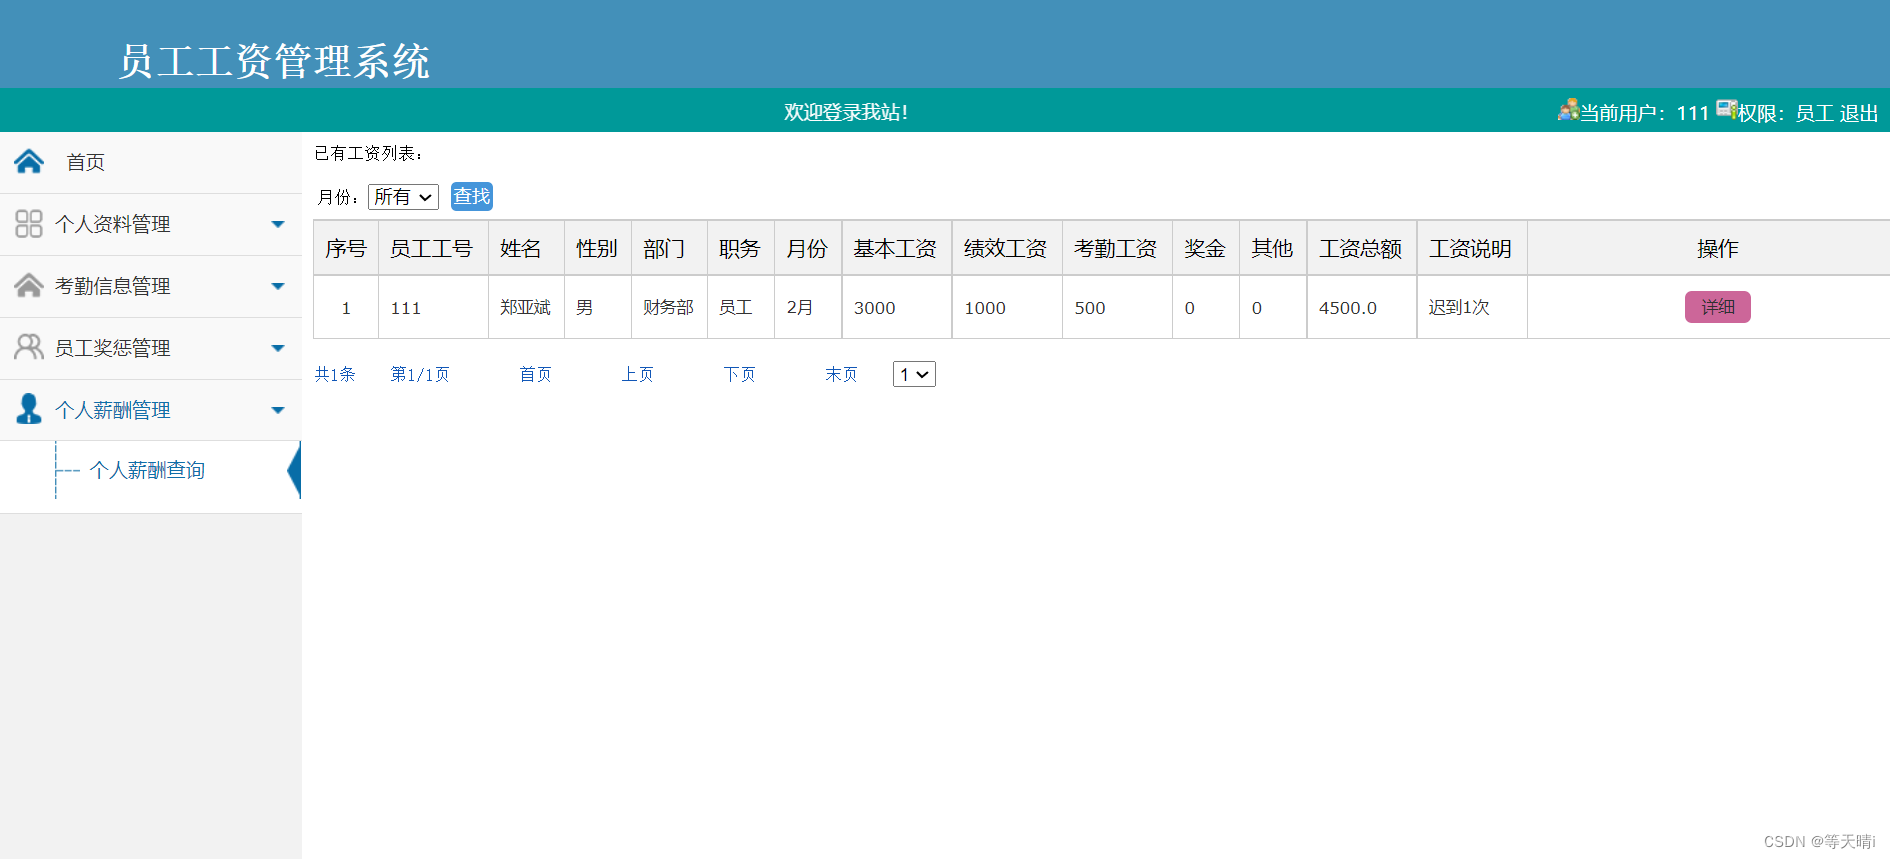Click the 共1条 record count text
Image resolution: width=1890 pixels, height=859 pixels.
point(335,374)
